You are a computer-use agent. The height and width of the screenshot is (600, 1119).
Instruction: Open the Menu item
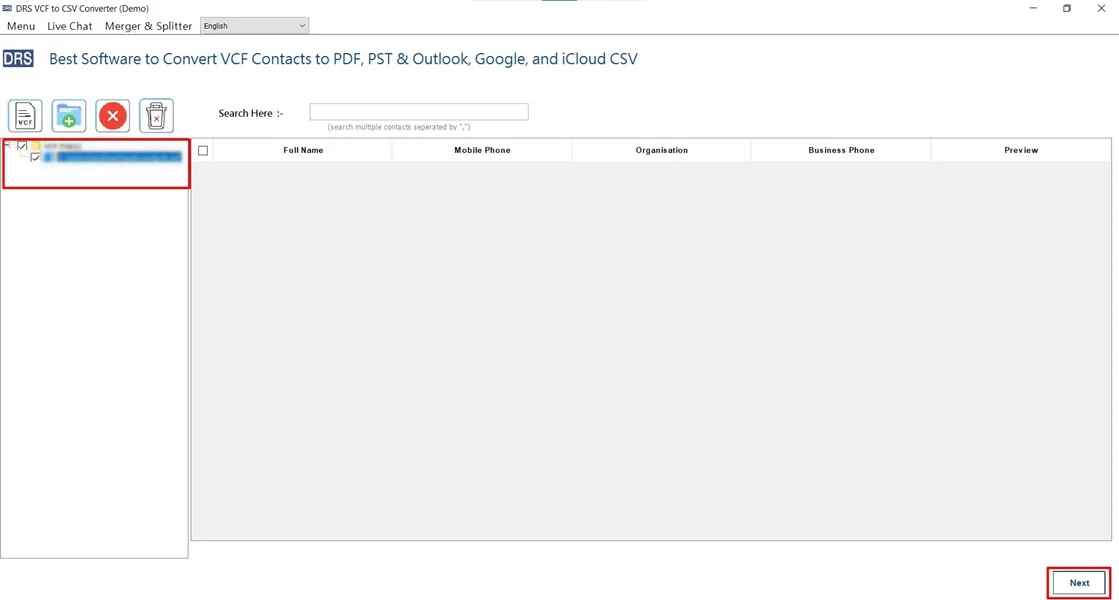click(20, 25)
